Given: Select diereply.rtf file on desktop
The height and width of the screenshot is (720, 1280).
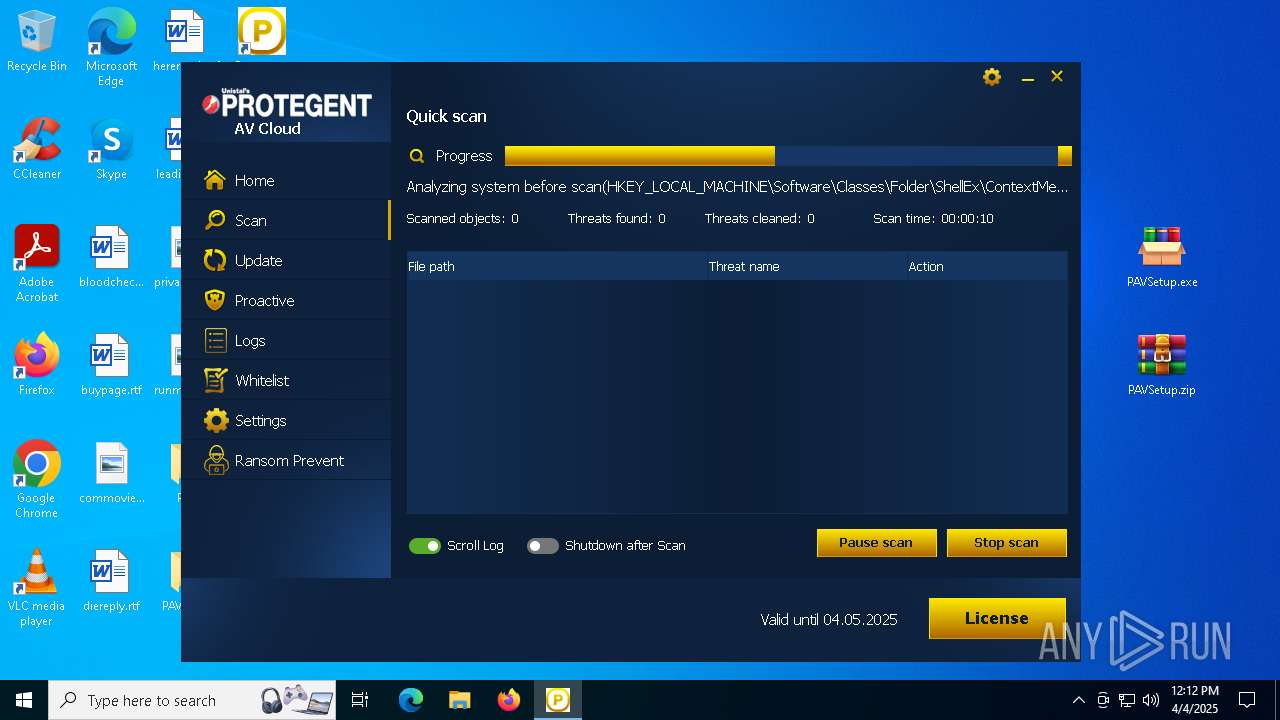Looking at the screenshot, I should click(x=111, y=581).
